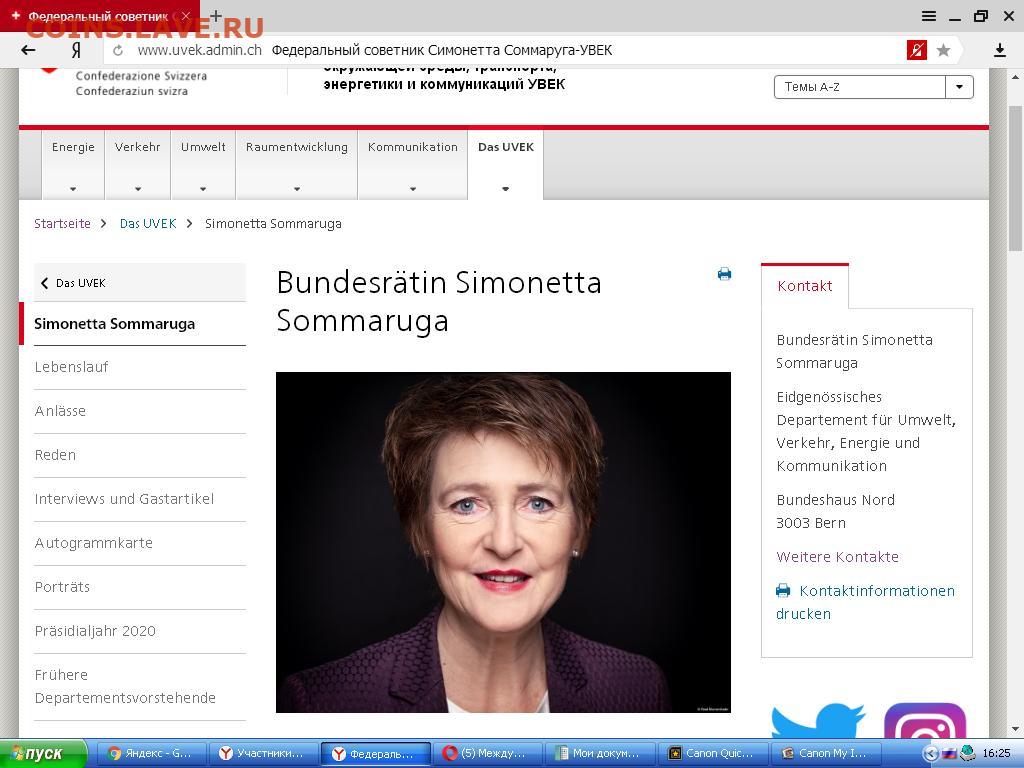Screen dimensions: 1024x768
Task: Click the Yandex 'Я' home button
Action: tap(76, 50)
